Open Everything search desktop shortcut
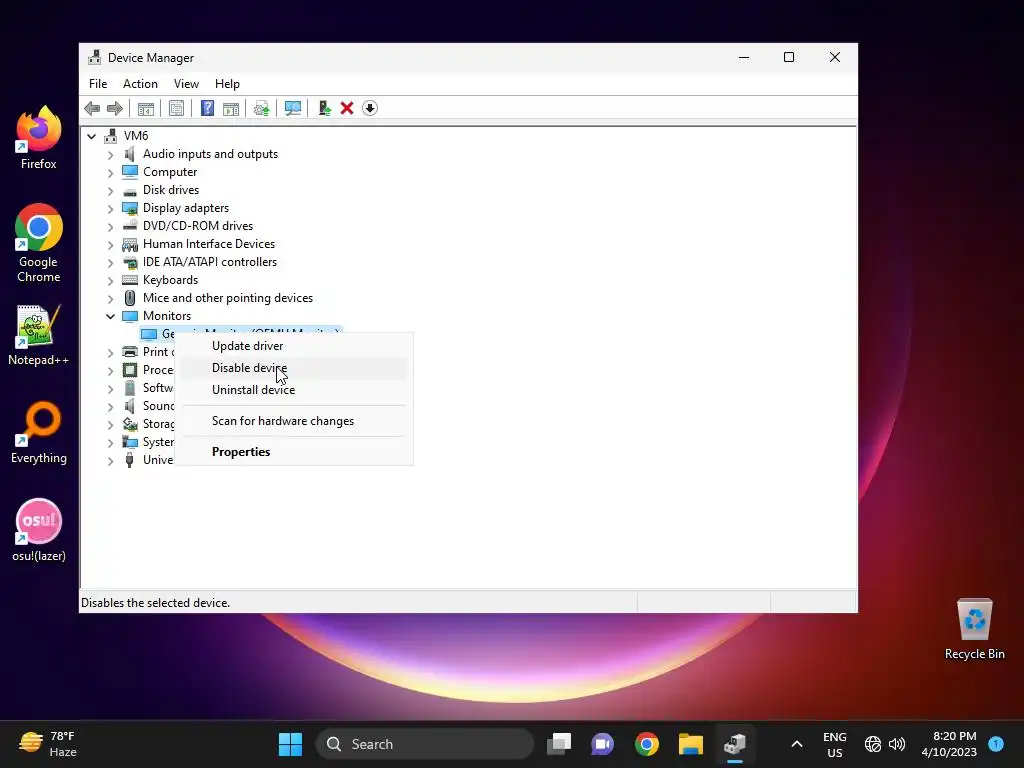1024x768 pixels. tap(39, 433)
